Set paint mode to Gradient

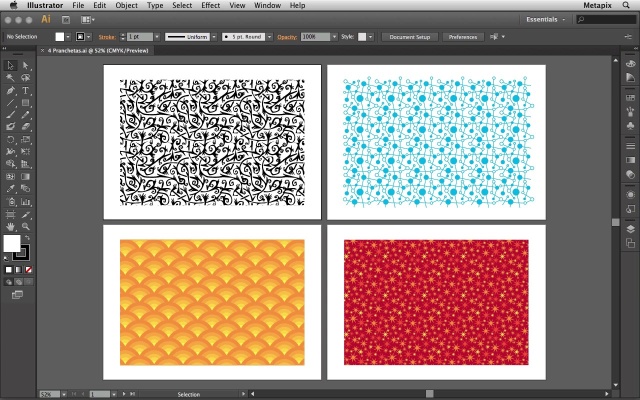coord(18,270)
